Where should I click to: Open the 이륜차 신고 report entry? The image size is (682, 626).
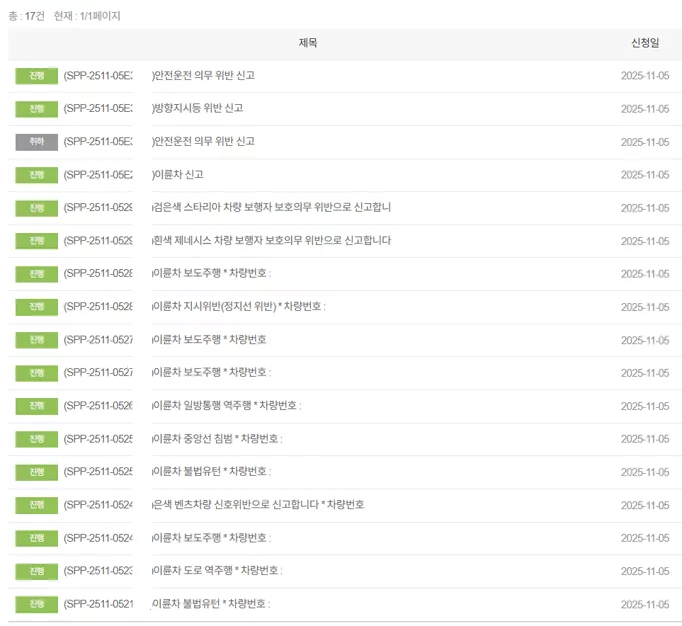tap(177, 174)
